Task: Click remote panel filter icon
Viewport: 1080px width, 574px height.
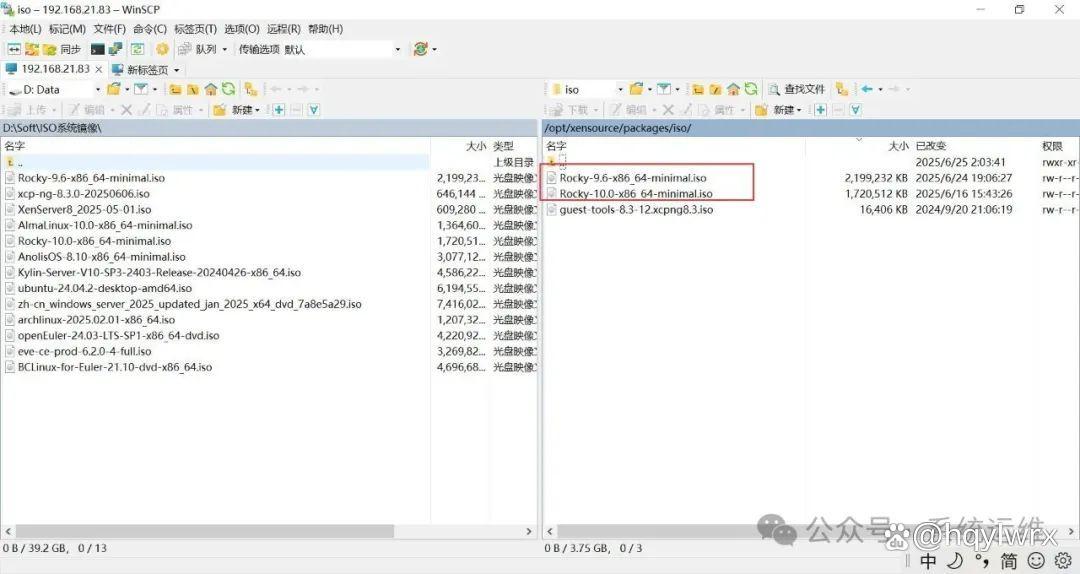Action: (664, 89)
